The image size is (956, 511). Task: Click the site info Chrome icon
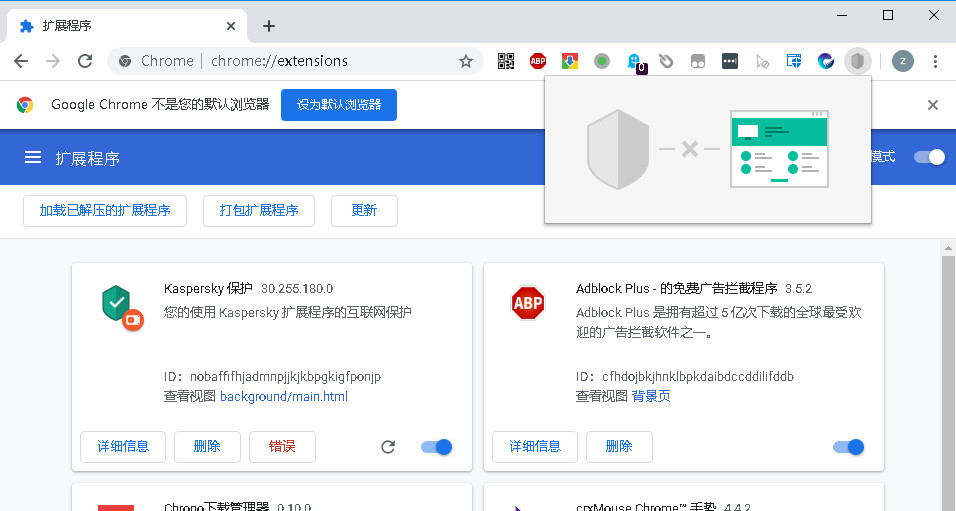pyautogui.click(x=125, y=61)
